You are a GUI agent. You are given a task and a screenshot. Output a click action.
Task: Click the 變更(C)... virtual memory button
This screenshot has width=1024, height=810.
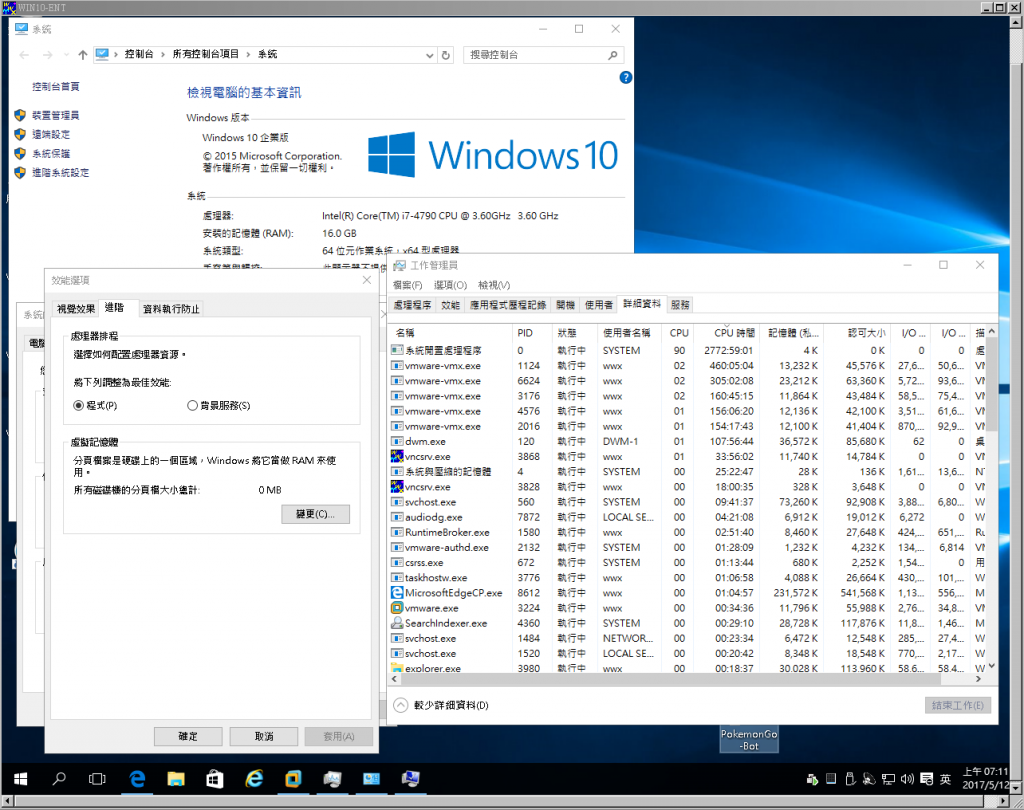click(315, 514)
